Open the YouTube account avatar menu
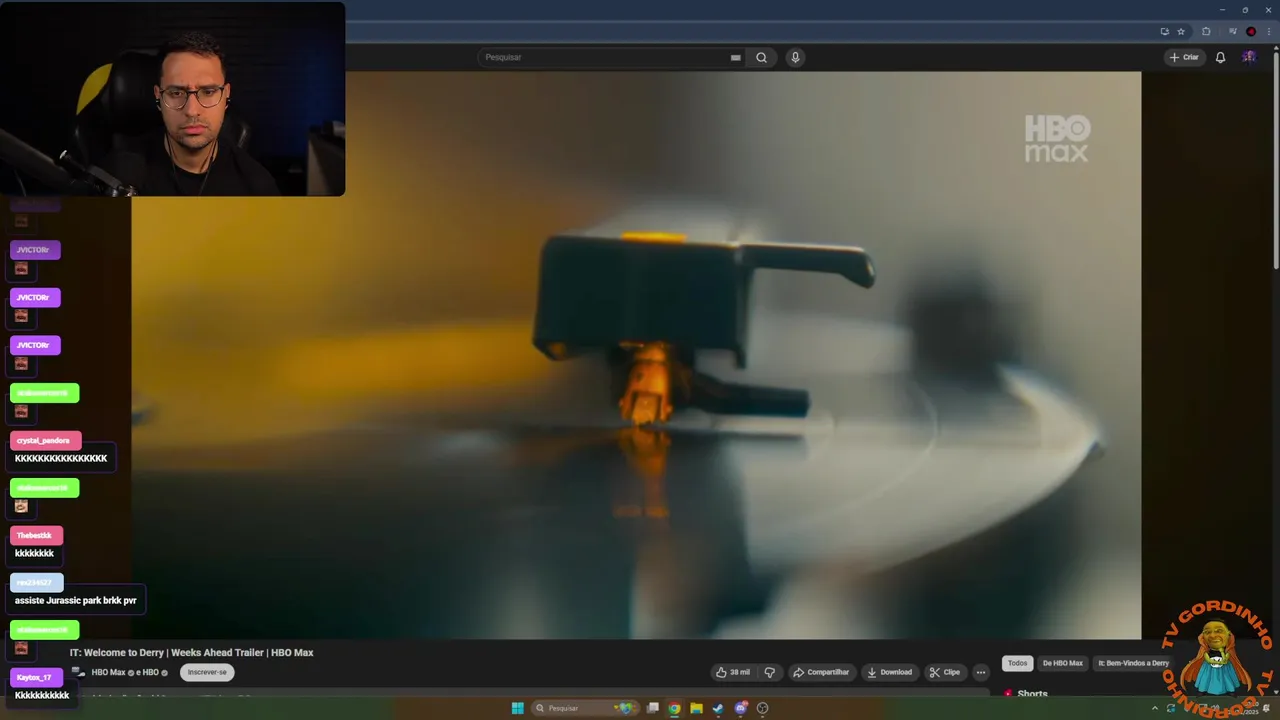Screen dimensions: 1280x720 pos(1249,57)
